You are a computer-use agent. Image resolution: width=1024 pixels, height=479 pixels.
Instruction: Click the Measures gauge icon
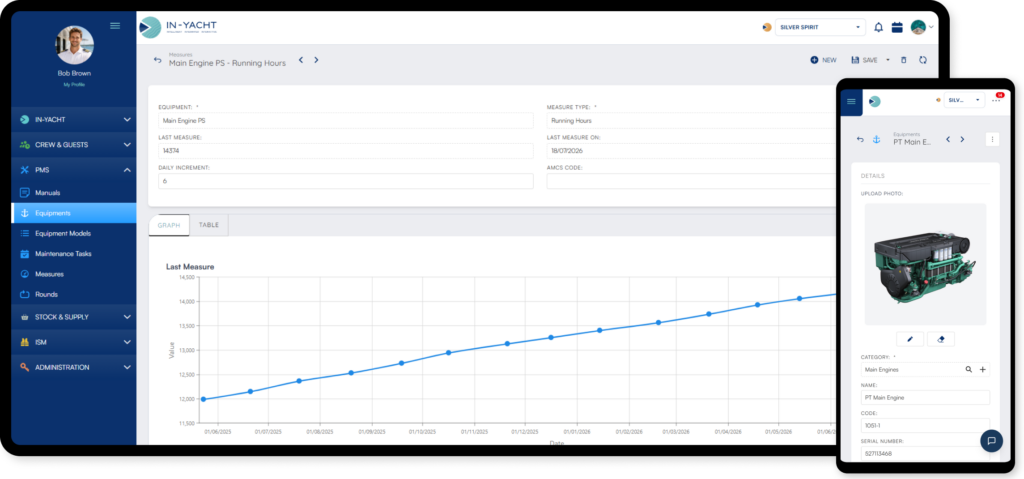pyautogui.click(x=25, y=274)
